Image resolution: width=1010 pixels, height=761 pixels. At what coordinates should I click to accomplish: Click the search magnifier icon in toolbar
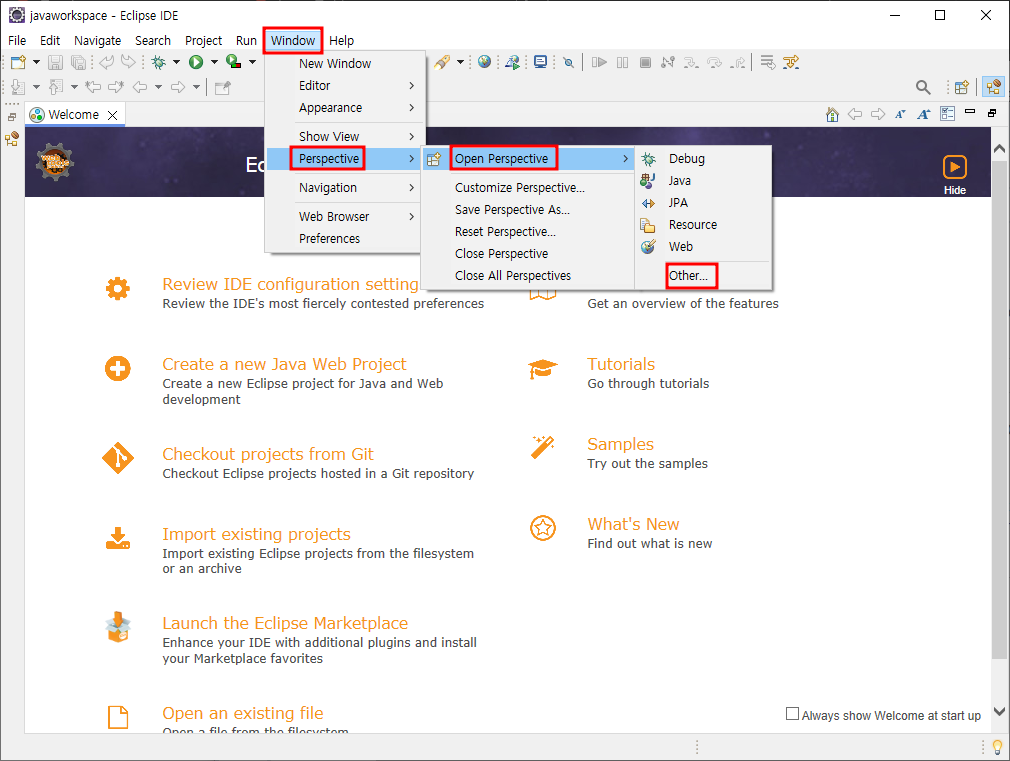(x=923, y=87)
